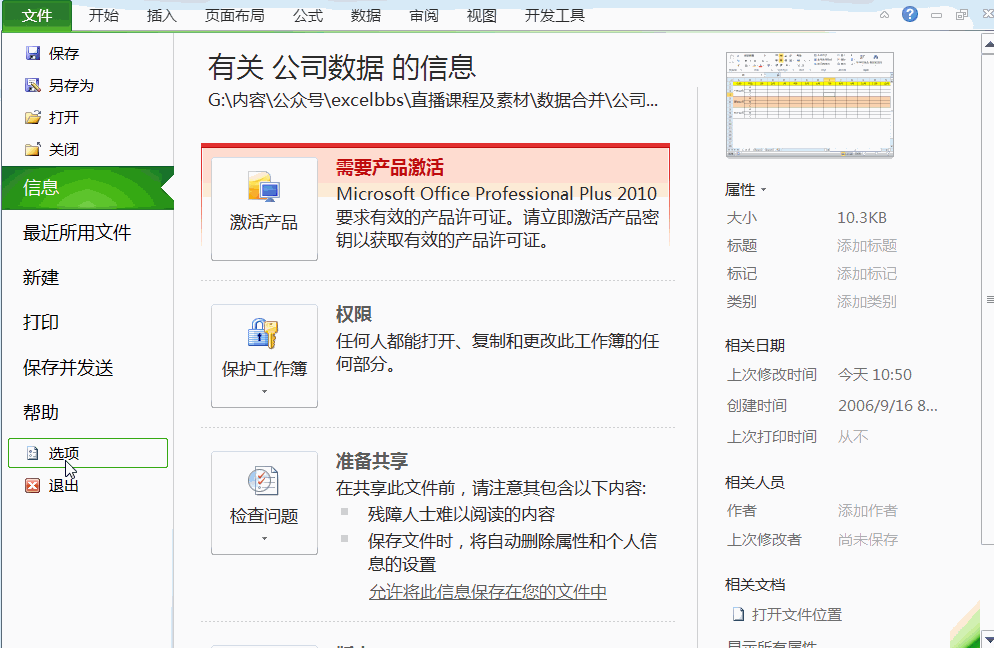Screen dimensions: 994x648
Task: Select the Info (信息) section
Action: coord(87,188)
